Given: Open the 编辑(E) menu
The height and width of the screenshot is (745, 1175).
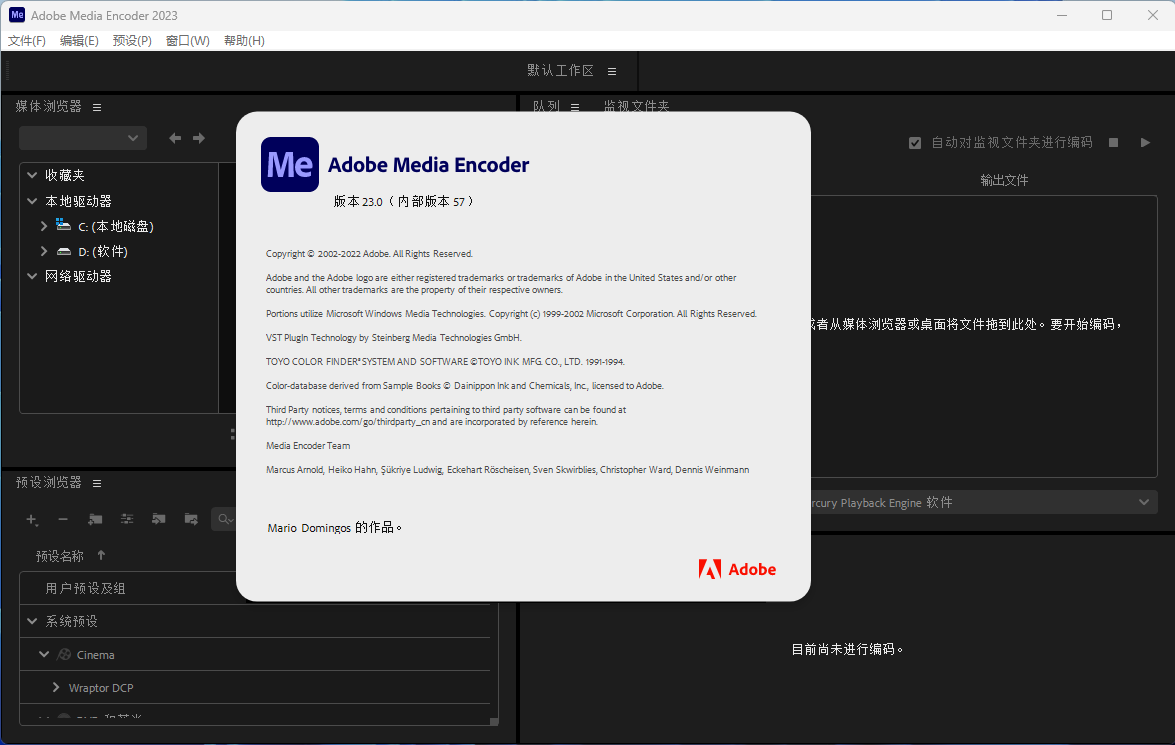Looking at the screenshot, I should (79, 40).
